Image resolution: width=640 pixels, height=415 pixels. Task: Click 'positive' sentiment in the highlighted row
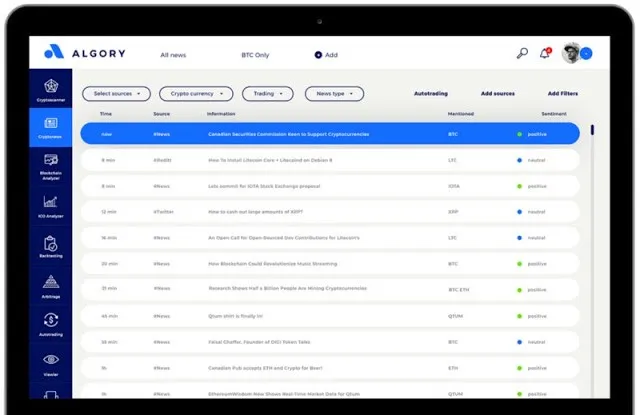coord(537,134)
